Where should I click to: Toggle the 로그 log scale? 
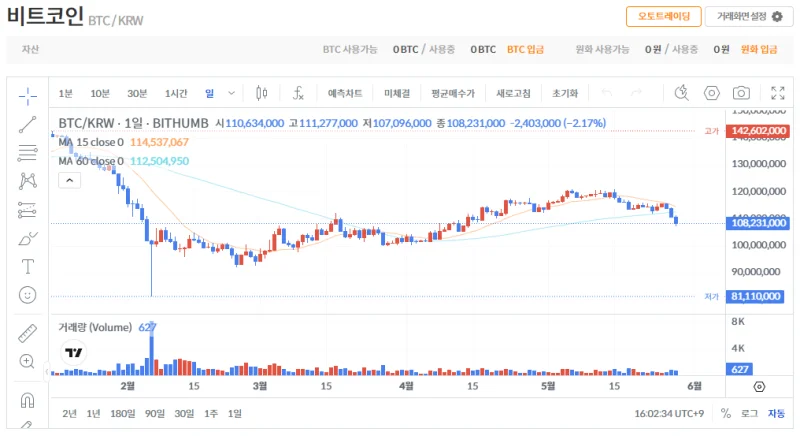click(x=749, y=413)
